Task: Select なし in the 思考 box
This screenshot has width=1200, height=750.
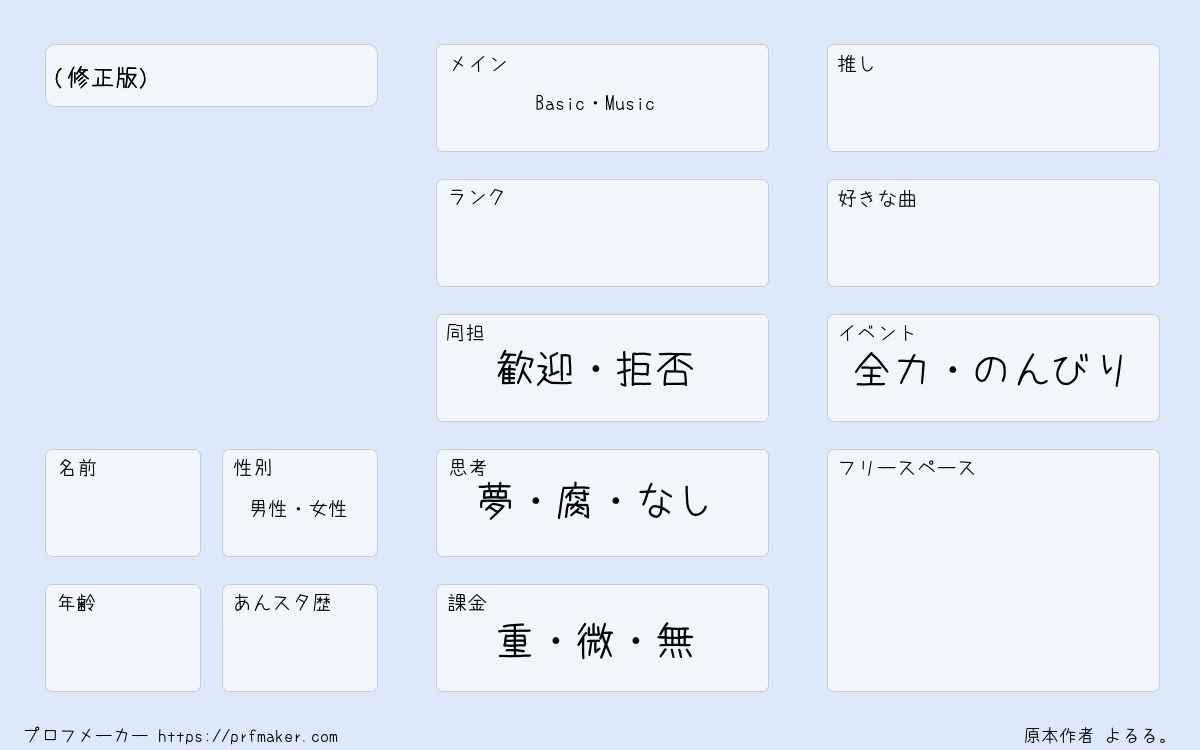Action: click(x=673, y=501)
